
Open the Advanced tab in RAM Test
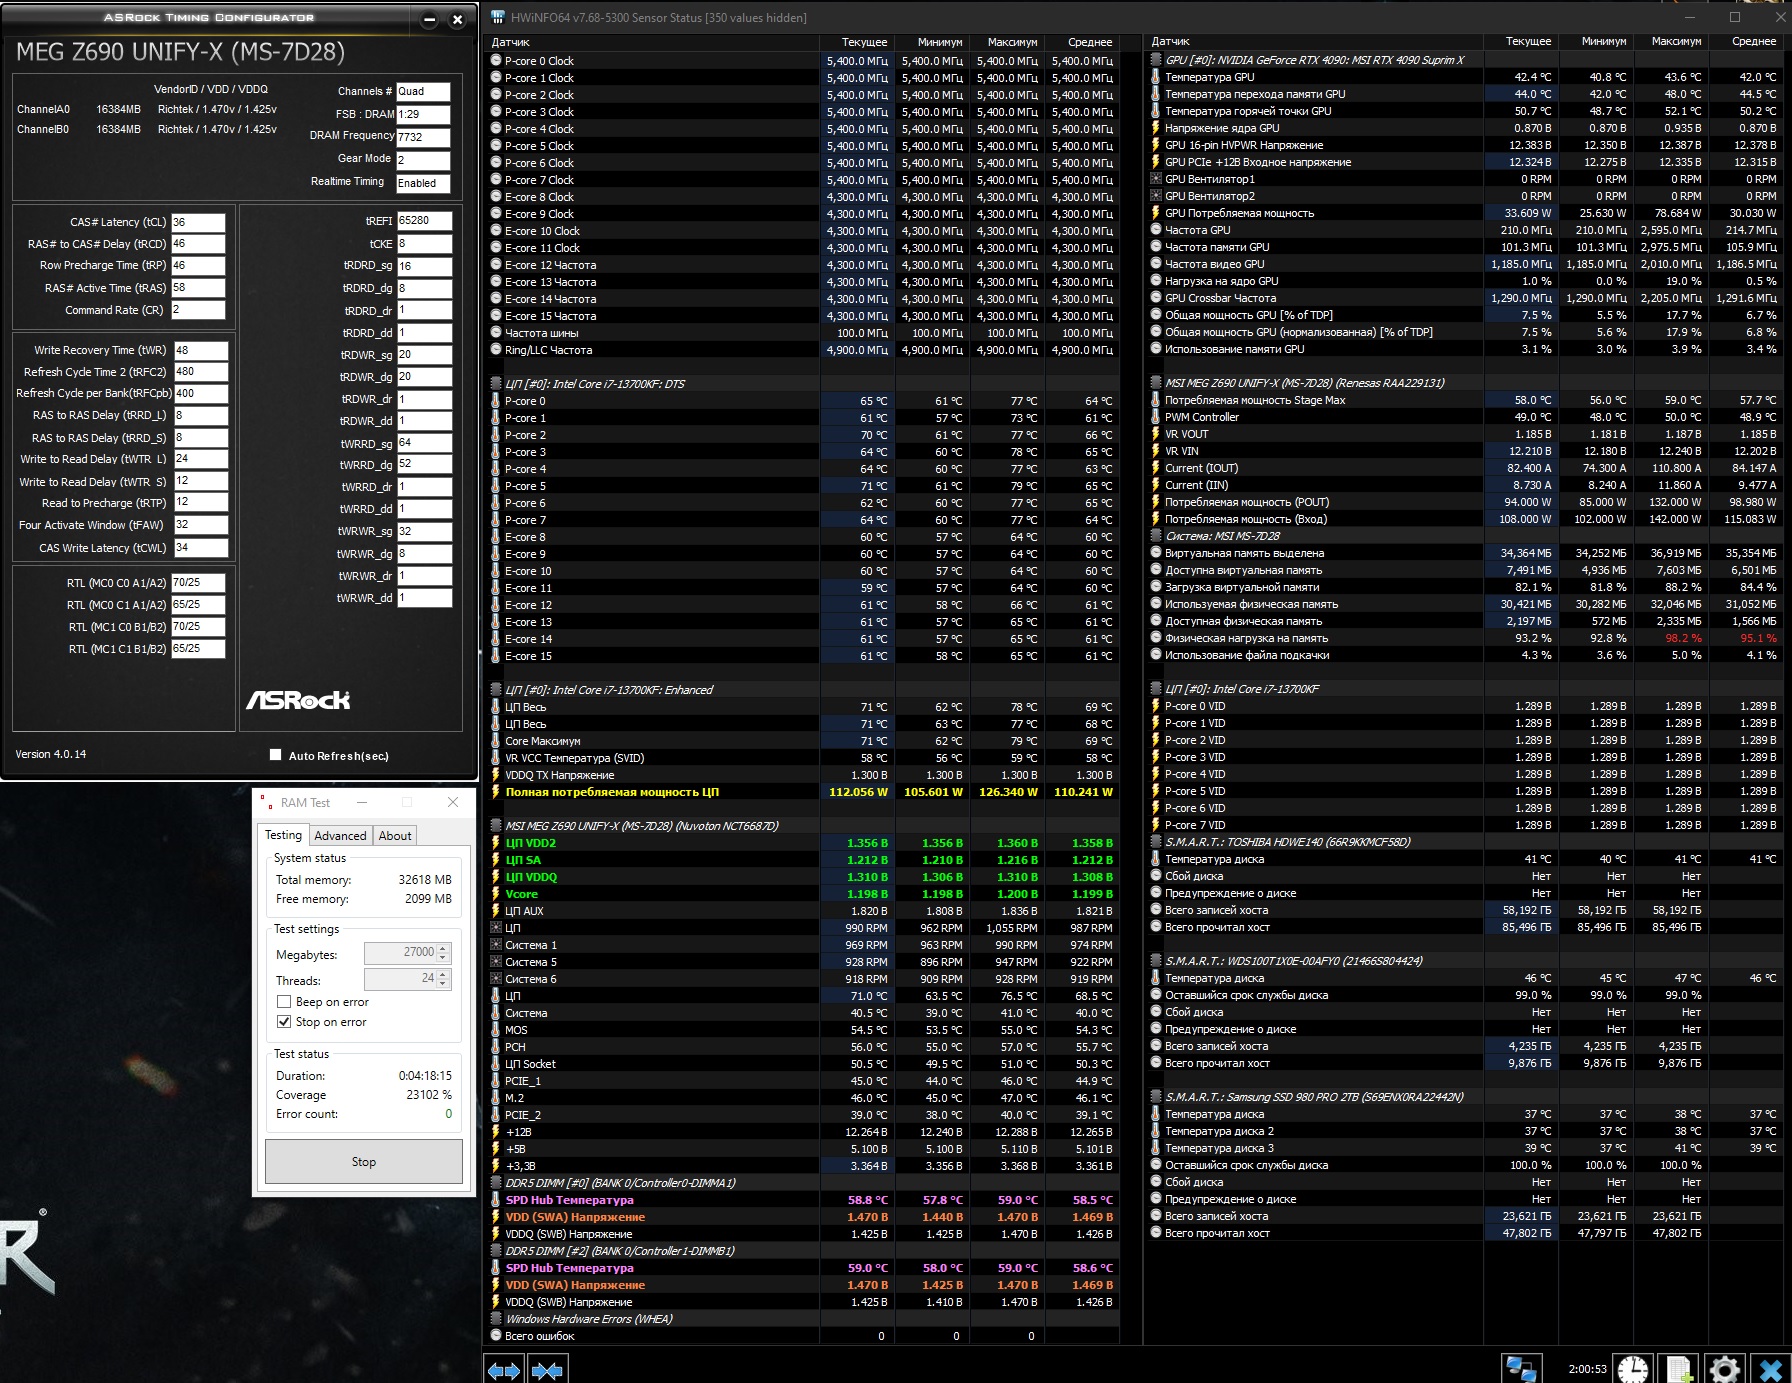tap(340, 836)
